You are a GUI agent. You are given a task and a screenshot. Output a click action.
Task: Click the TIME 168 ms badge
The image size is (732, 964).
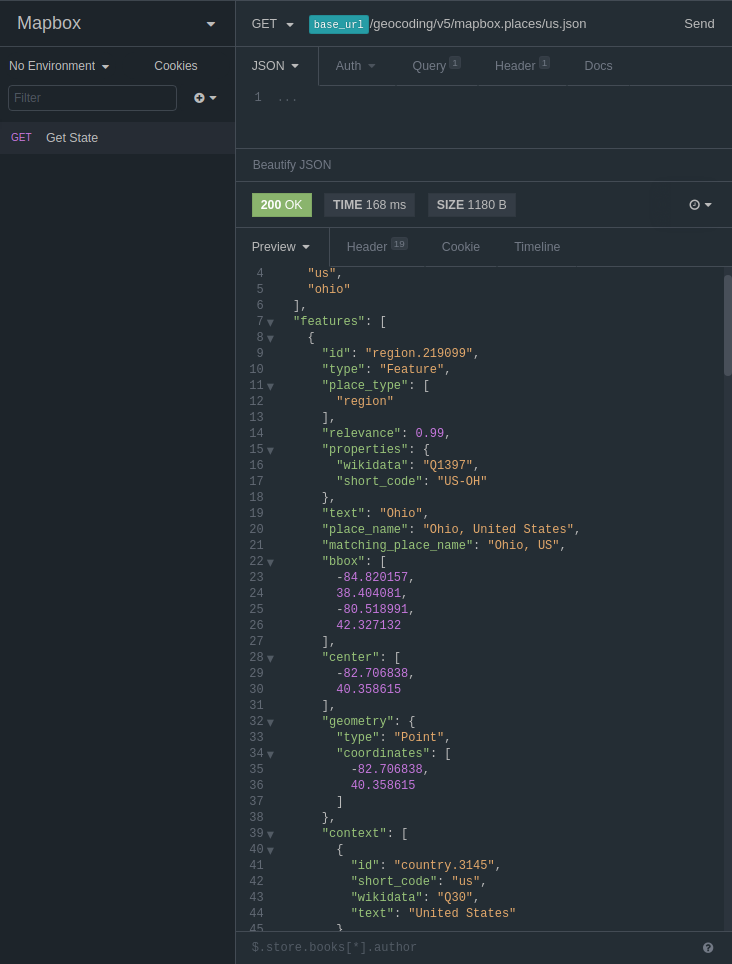(x=369, y=205)
